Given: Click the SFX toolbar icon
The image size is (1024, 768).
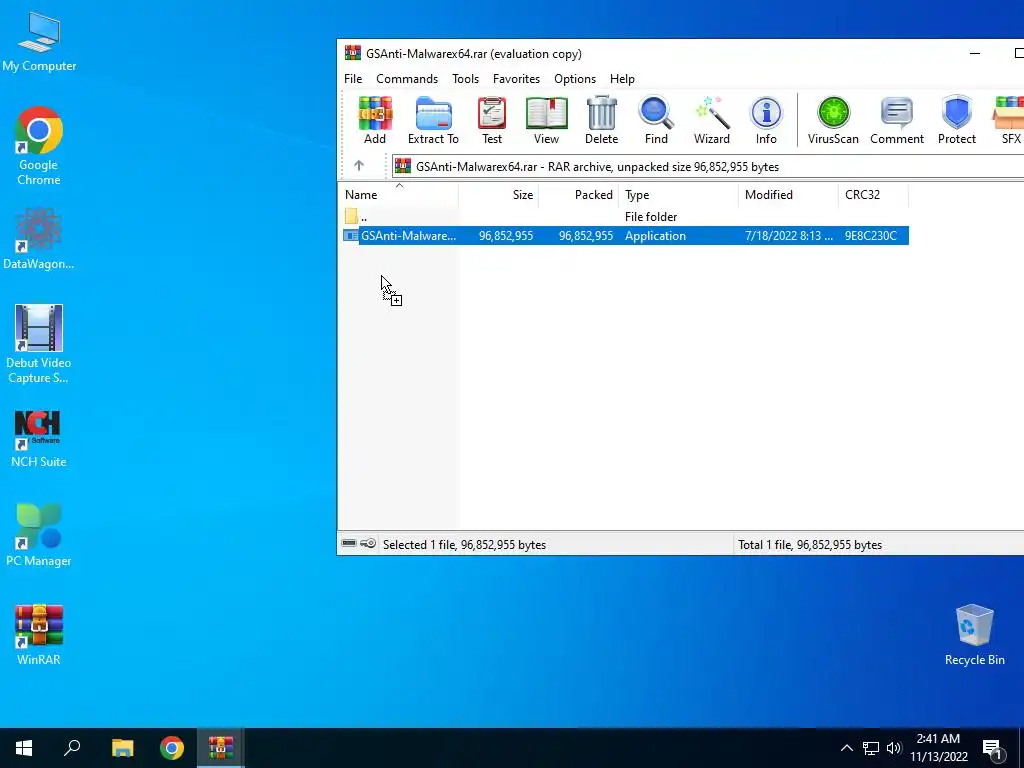Looking at the screenshot, I should click(x=1008, y=120).
